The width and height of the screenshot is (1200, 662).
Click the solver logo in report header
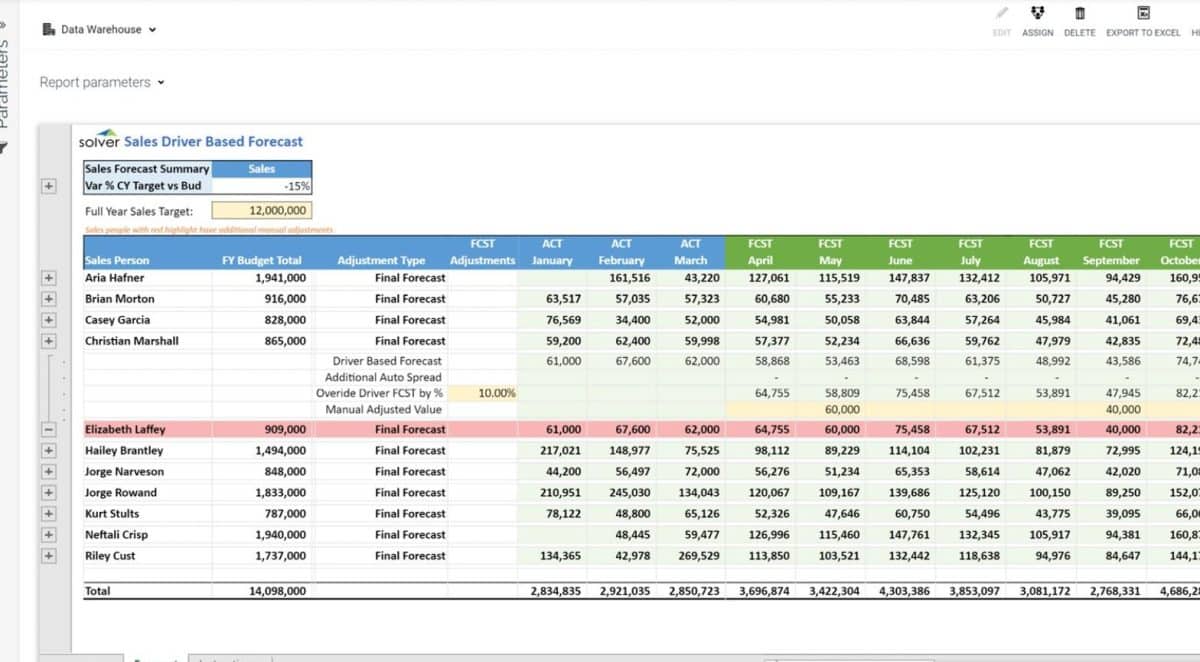pyautogui.click(x=99, y=141)
